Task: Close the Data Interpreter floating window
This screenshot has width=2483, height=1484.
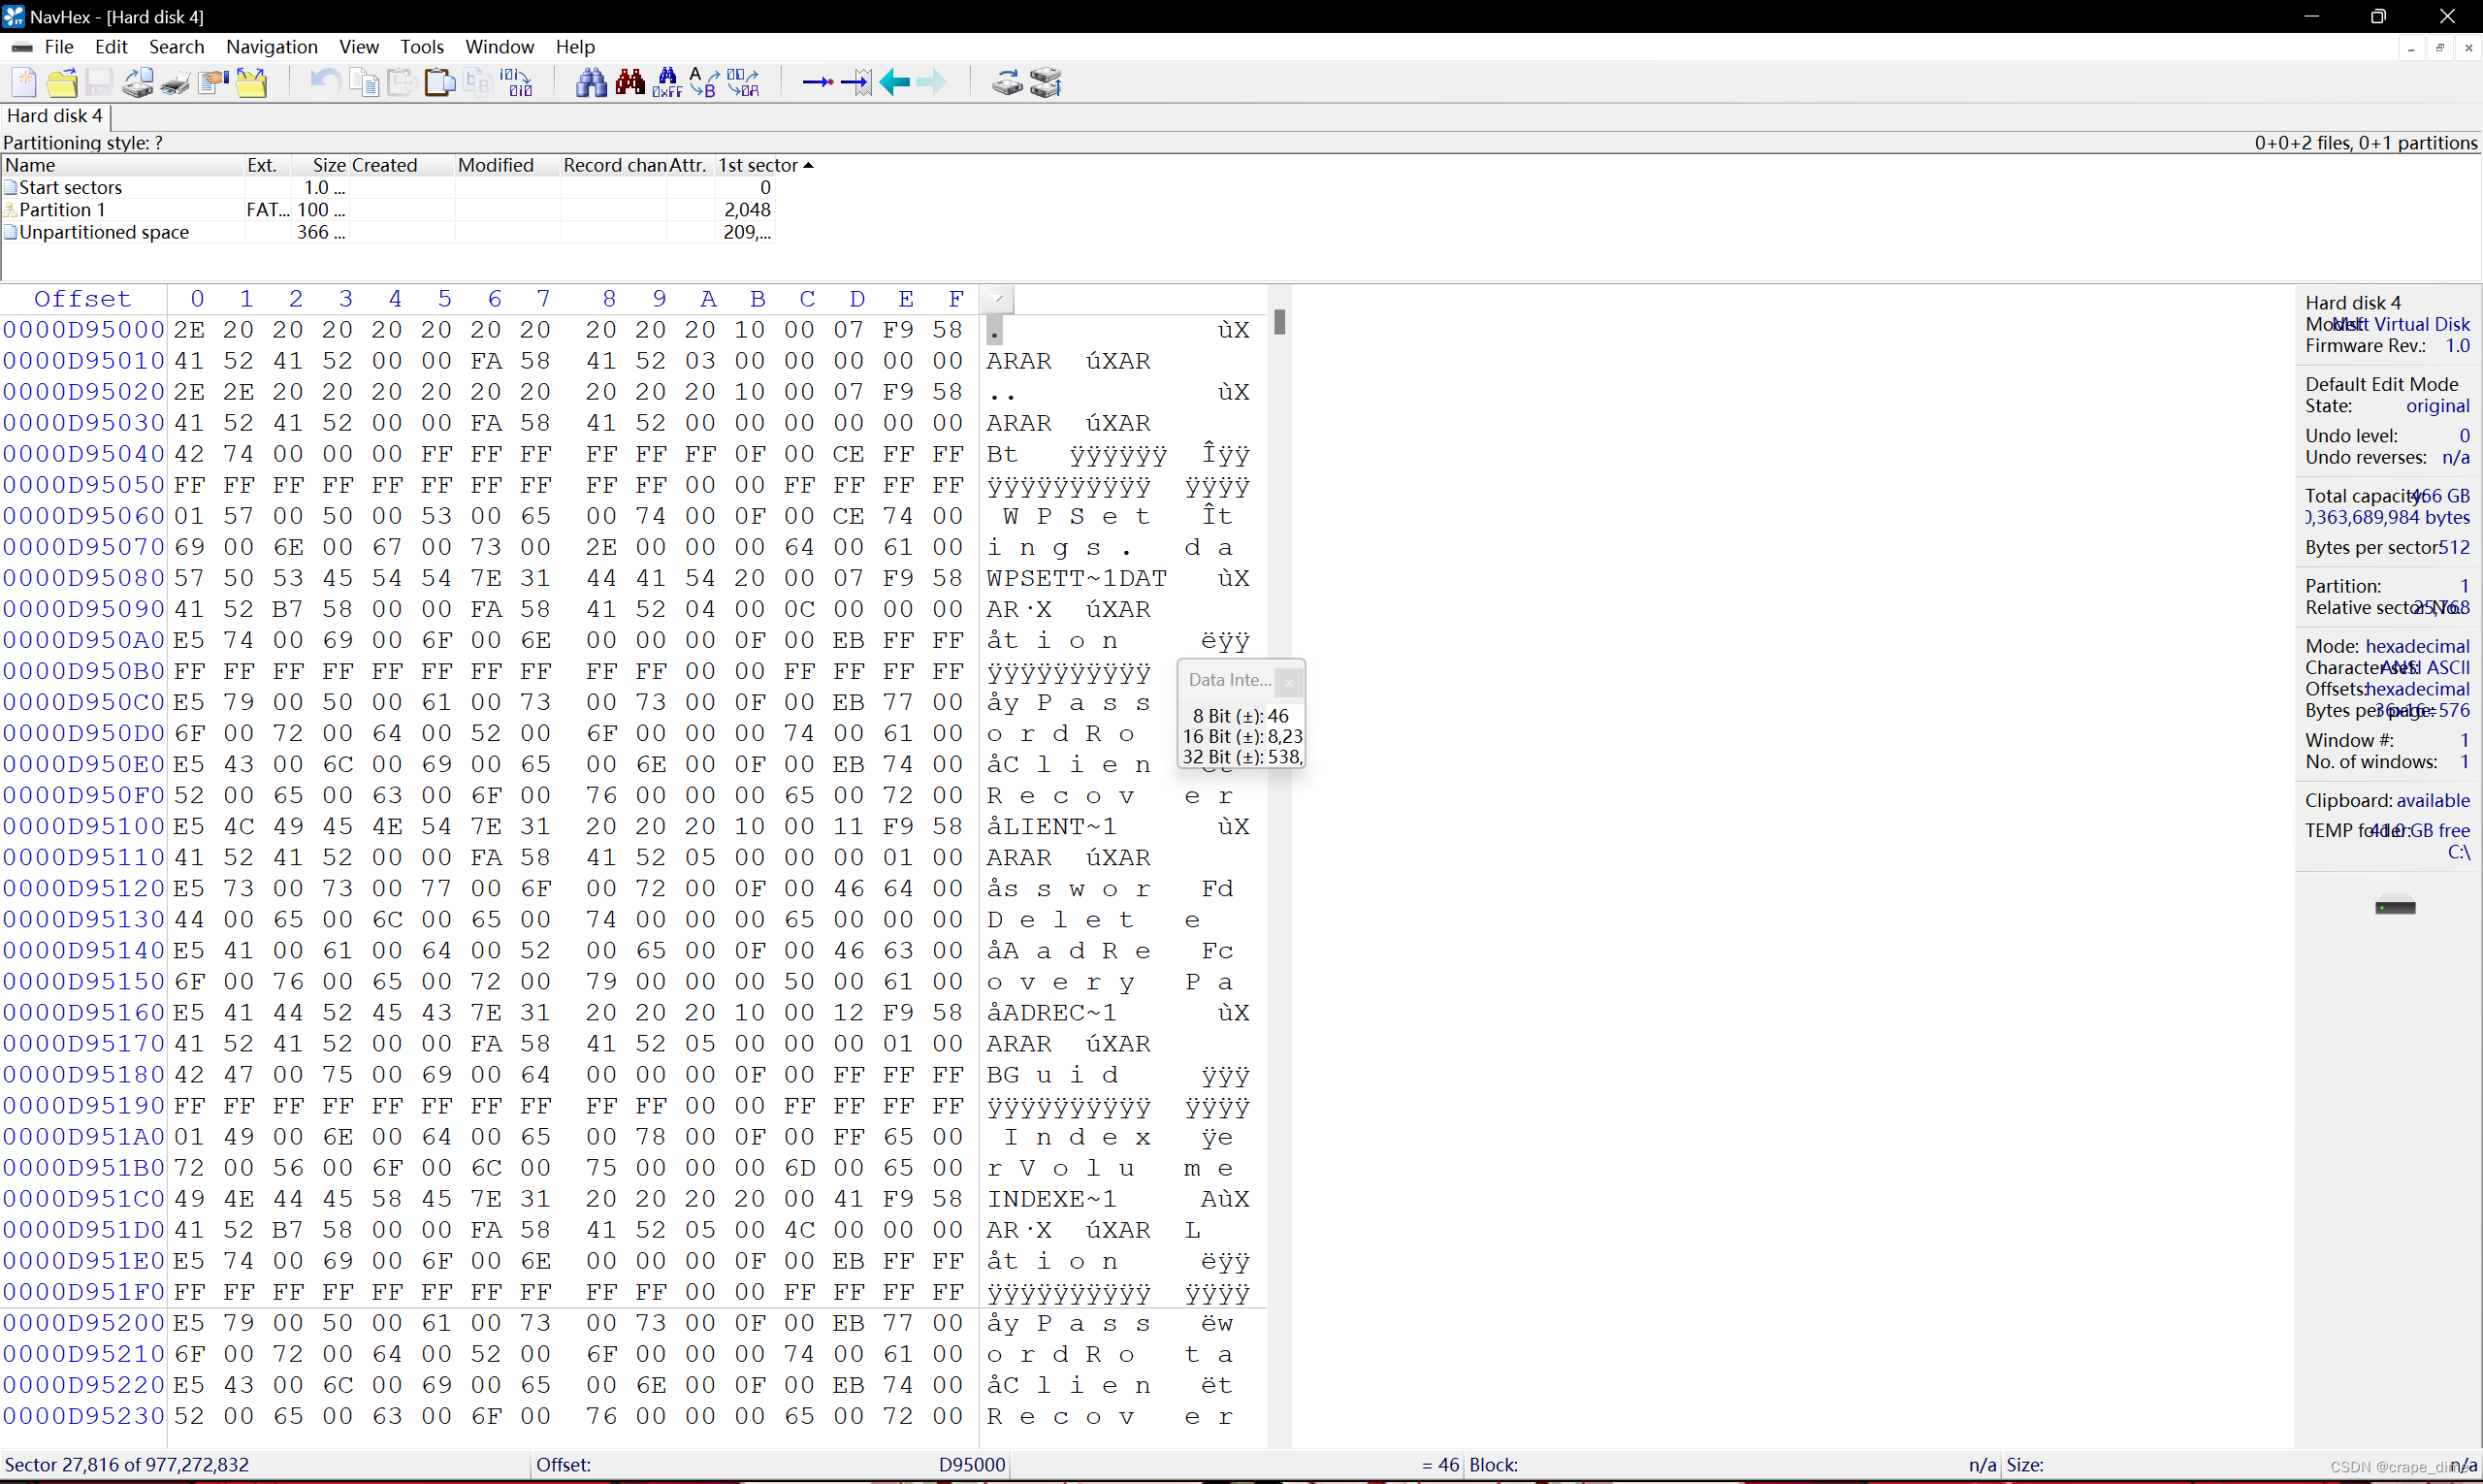Action: (x=1289, y=682)
